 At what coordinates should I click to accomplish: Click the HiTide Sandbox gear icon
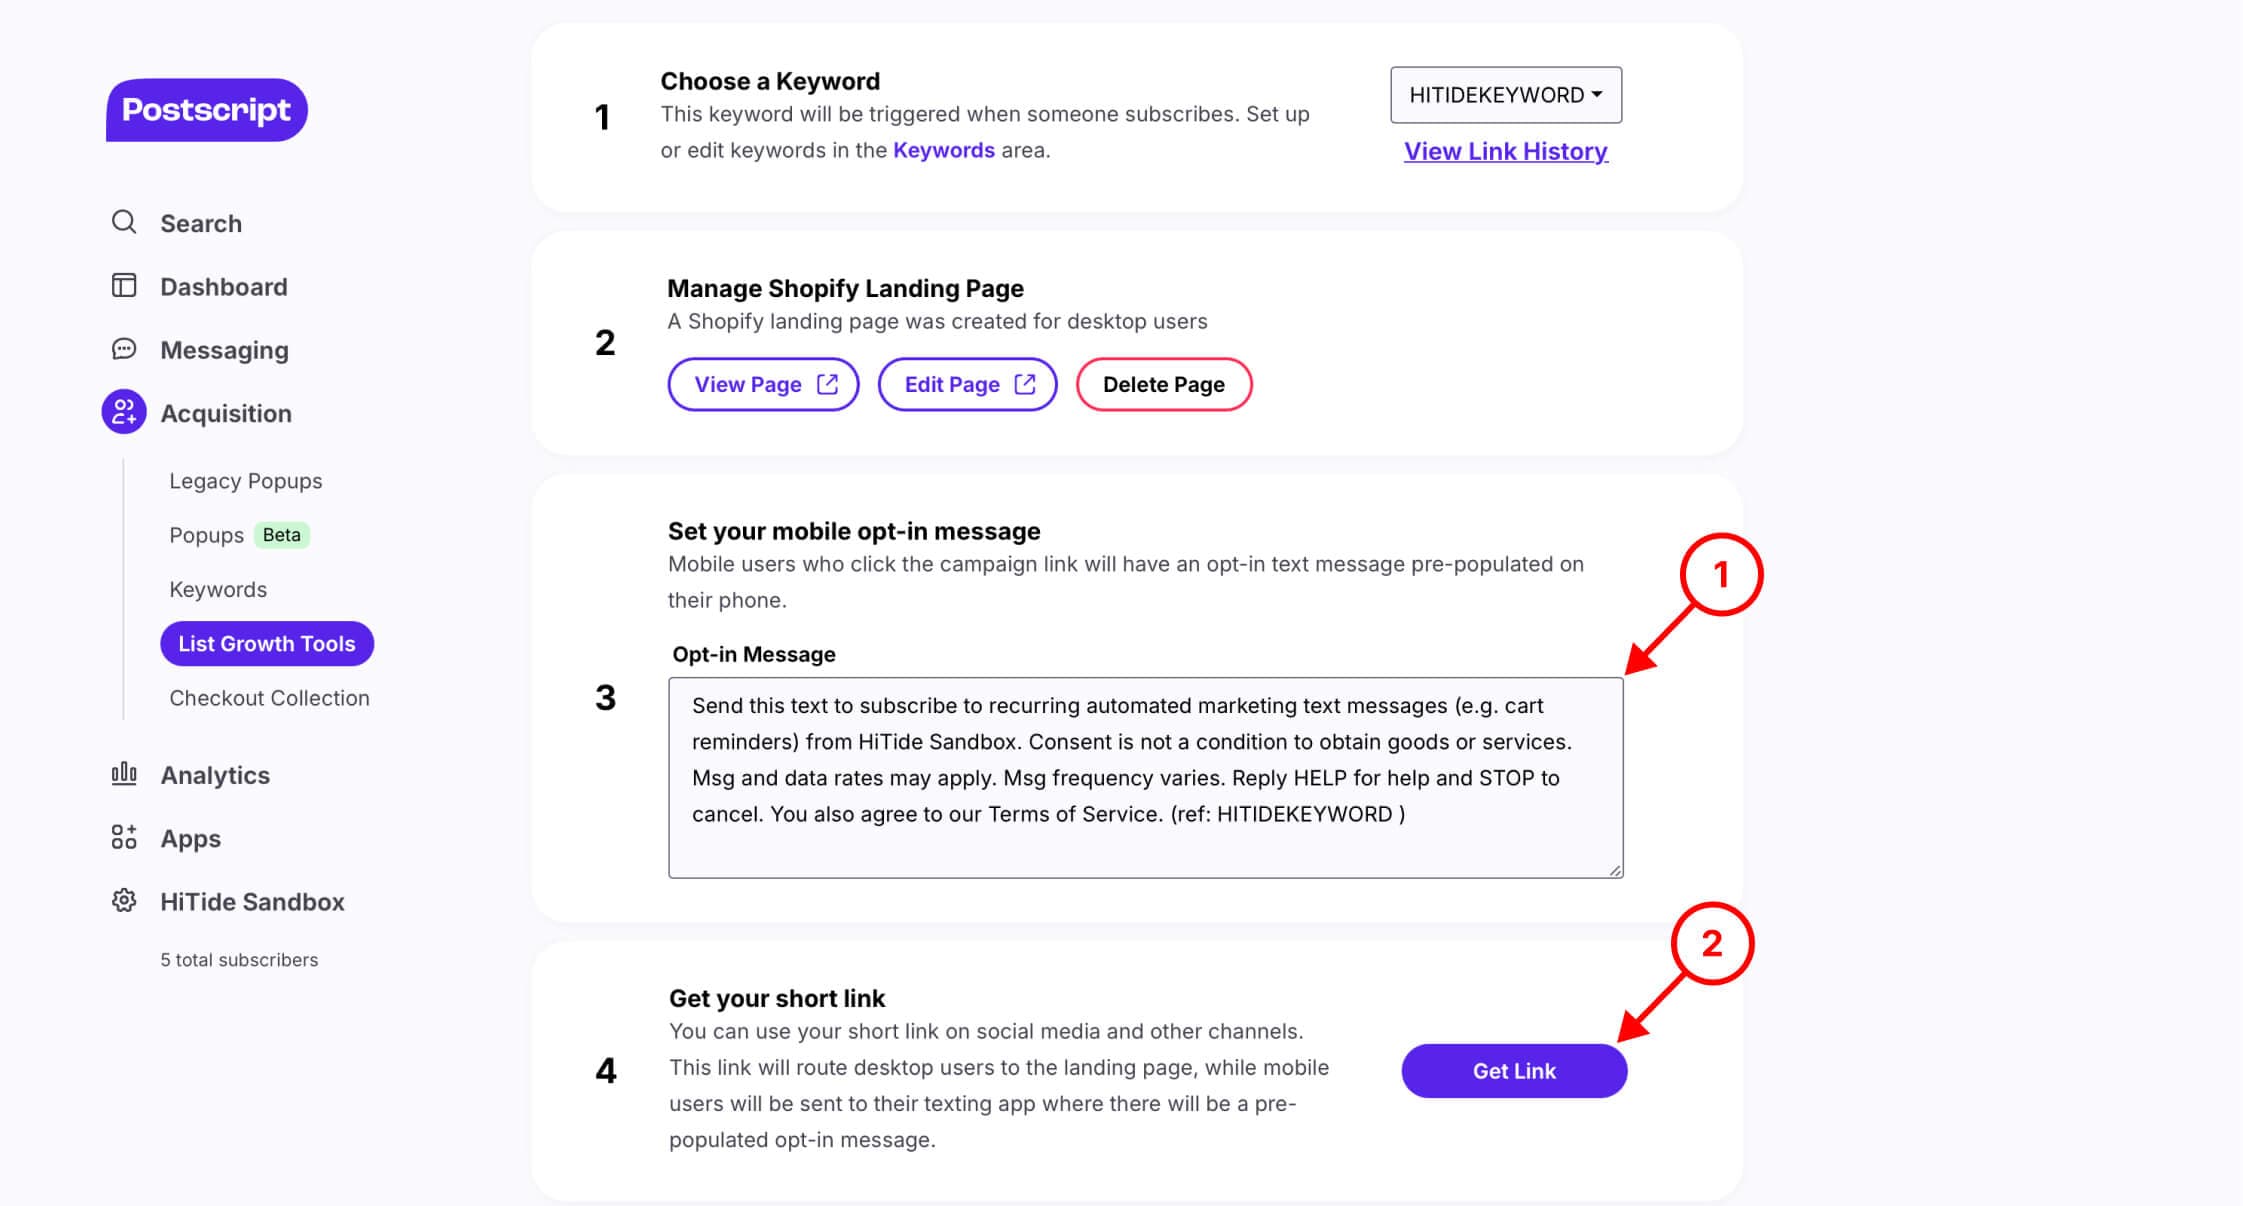(x=124, y=901)
